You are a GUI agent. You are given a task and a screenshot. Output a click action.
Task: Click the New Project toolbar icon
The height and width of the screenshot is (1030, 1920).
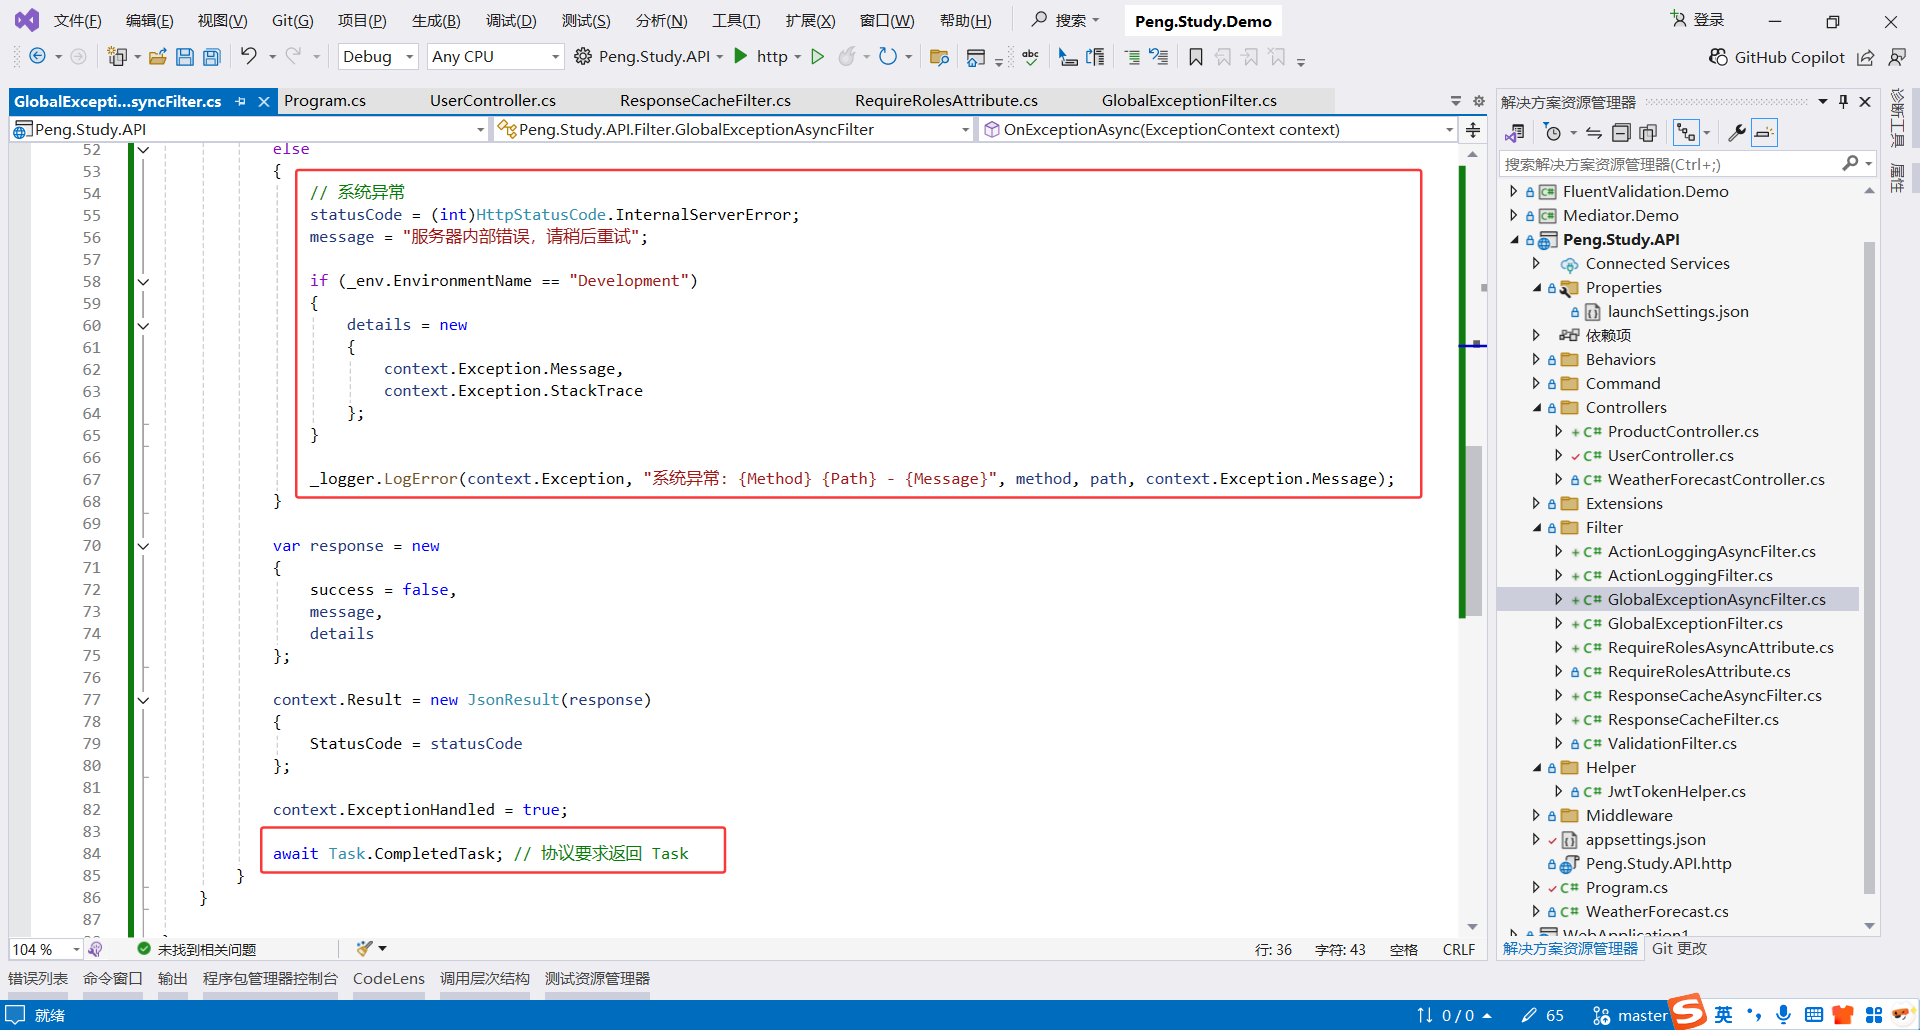click(x=117, y=57)
